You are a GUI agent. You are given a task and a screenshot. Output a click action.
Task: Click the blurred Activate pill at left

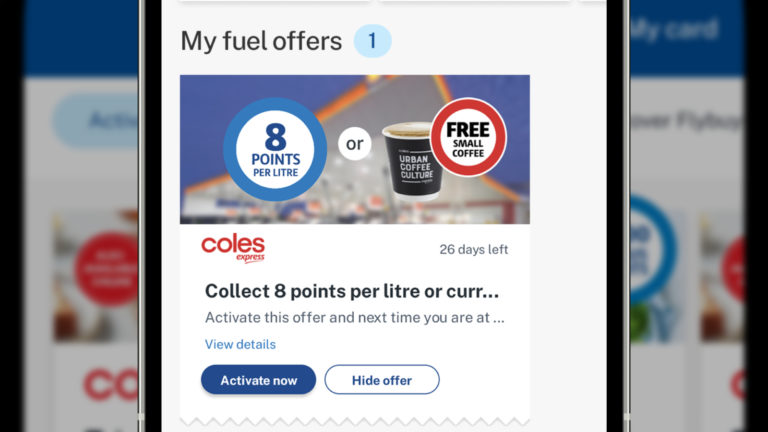tap(95, 121)
